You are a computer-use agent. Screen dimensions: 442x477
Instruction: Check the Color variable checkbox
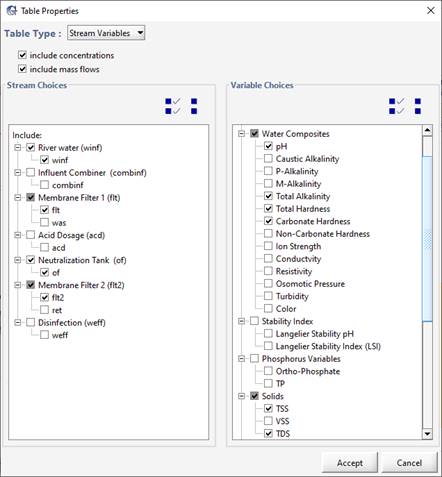click(268, 309)
